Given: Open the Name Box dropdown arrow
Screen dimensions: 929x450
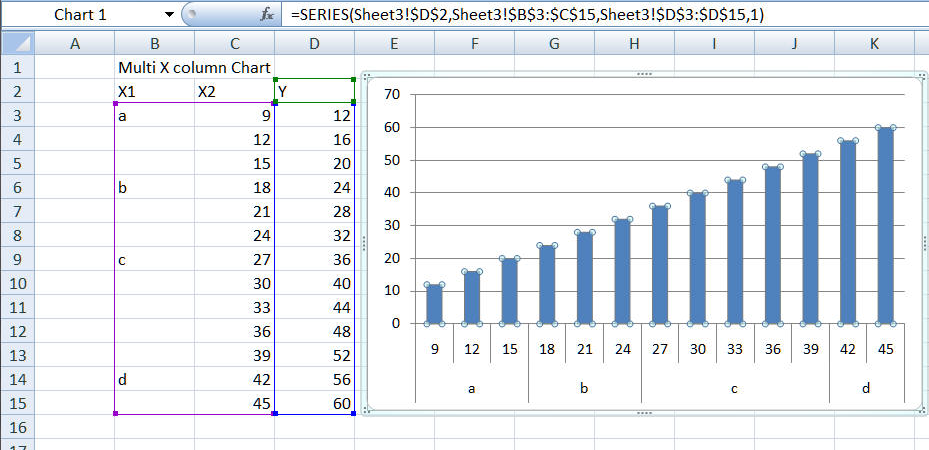Looking at the screenshot, I should (x=167, y=14).
